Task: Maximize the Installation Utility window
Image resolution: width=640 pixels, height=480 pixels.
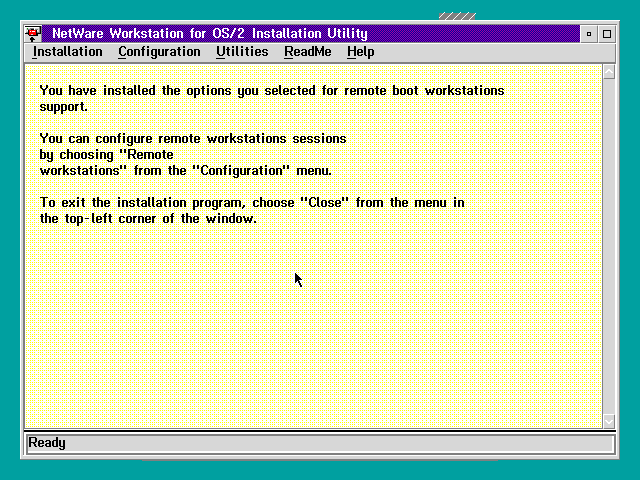Action: tap(607, 34)
